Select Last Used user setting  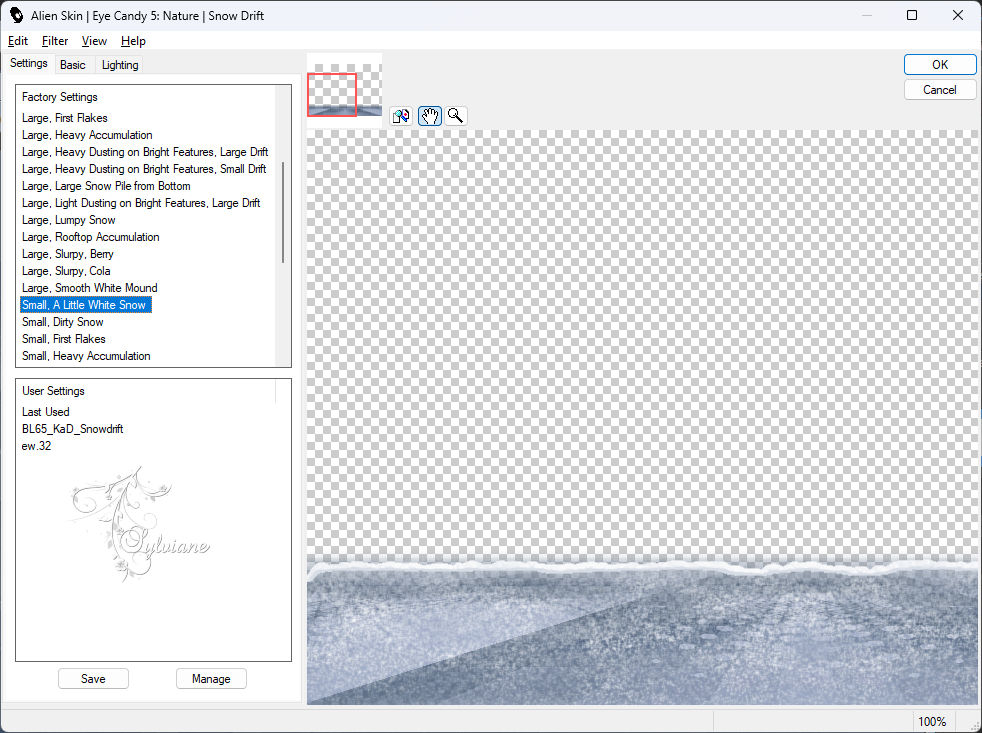pos(46,412)
